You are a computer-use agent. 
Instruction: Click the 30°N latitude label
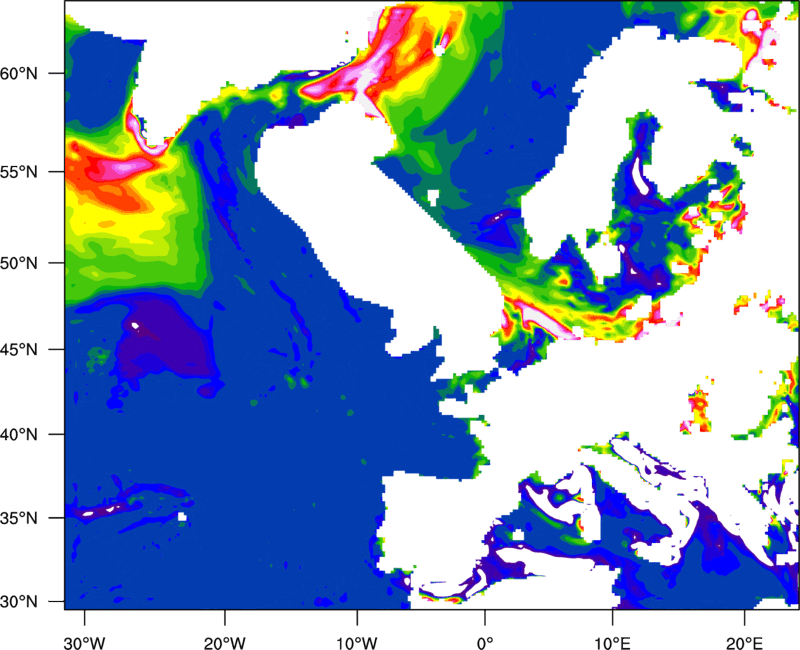pyautogui.click(x=19, y=602)
